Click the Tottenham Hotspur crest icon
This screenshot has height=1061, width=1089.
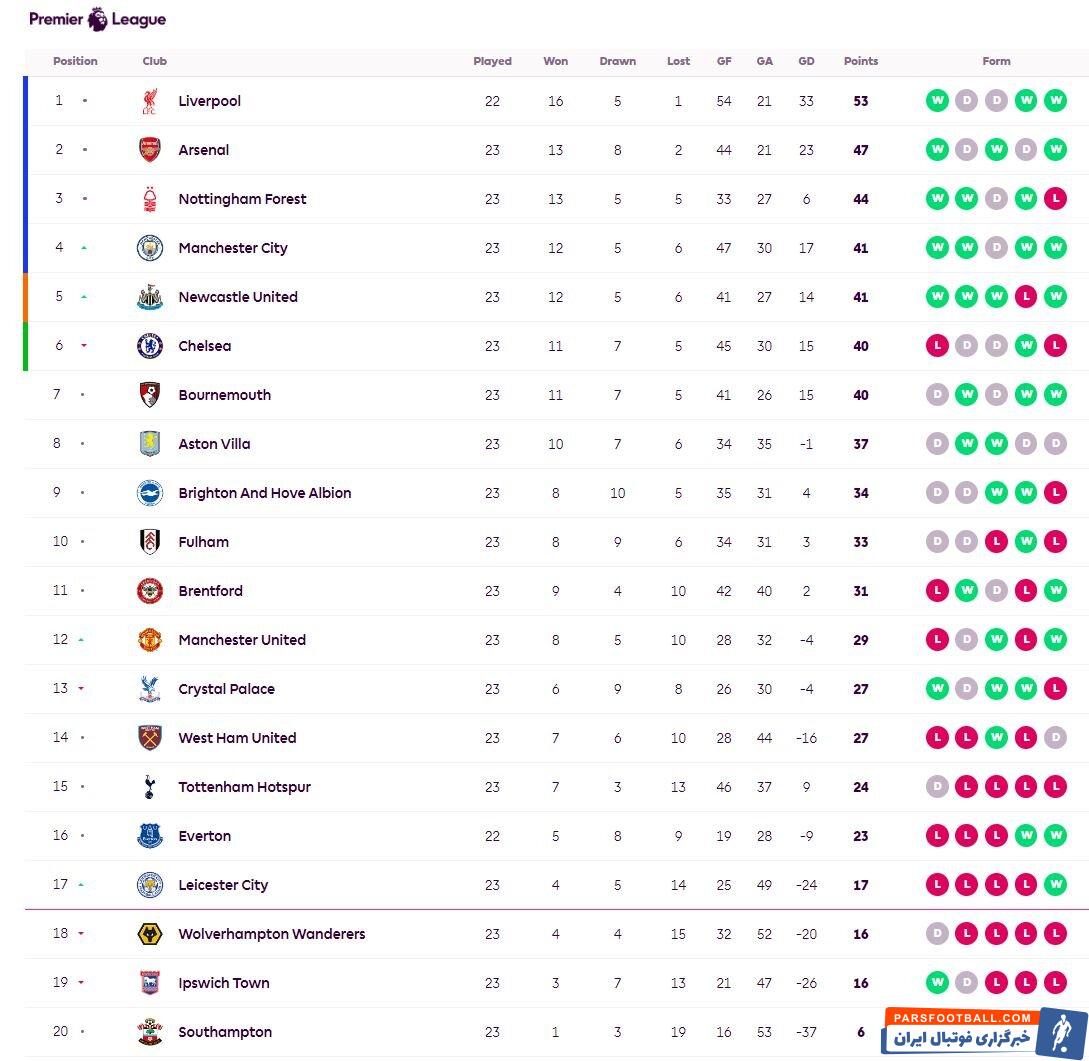[149, 787]
